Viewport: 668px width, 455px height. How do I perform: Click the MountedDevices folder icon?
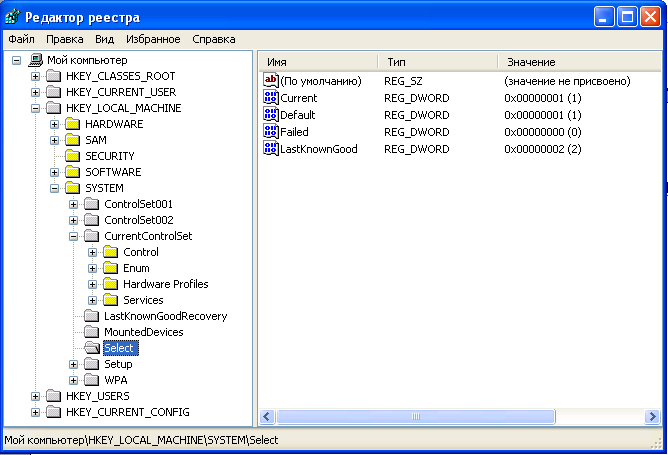tap(92, 332)
